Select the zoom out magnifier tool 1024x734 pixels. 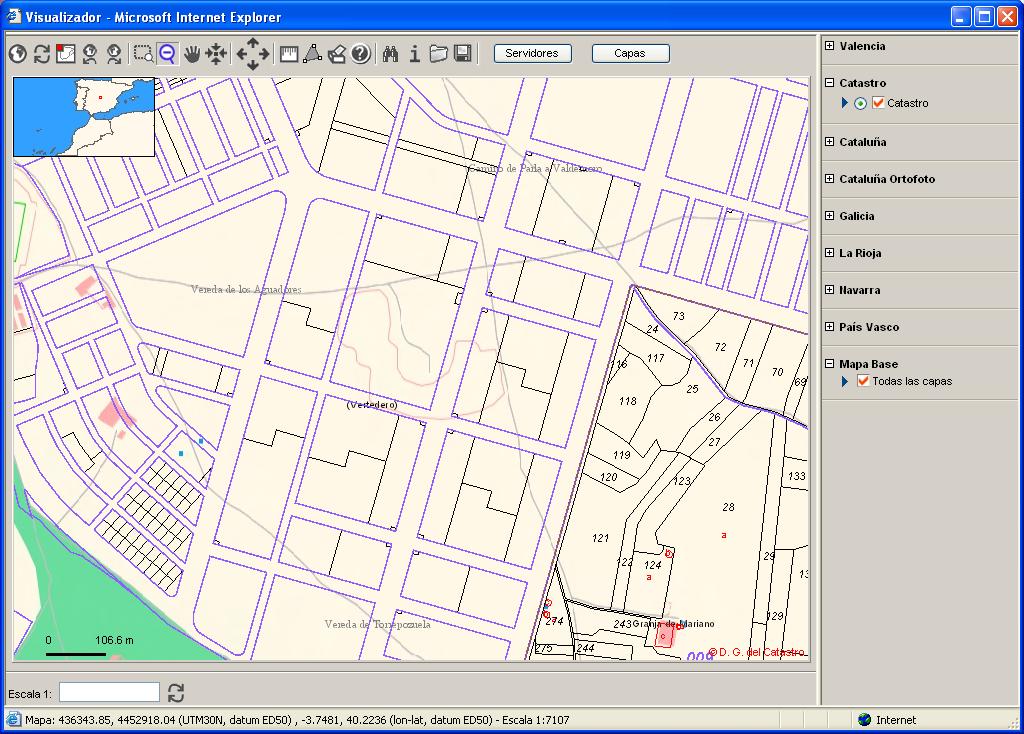(167, 54)
